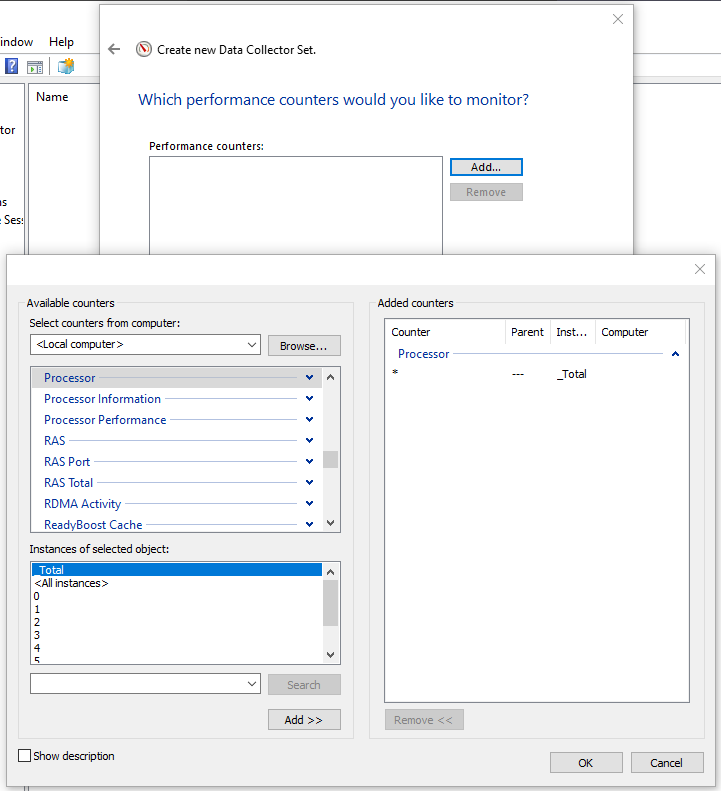Close the Create new Data Collector Set wizard
The height and width of the screenshot is (791, 721).
click(618, 19)
